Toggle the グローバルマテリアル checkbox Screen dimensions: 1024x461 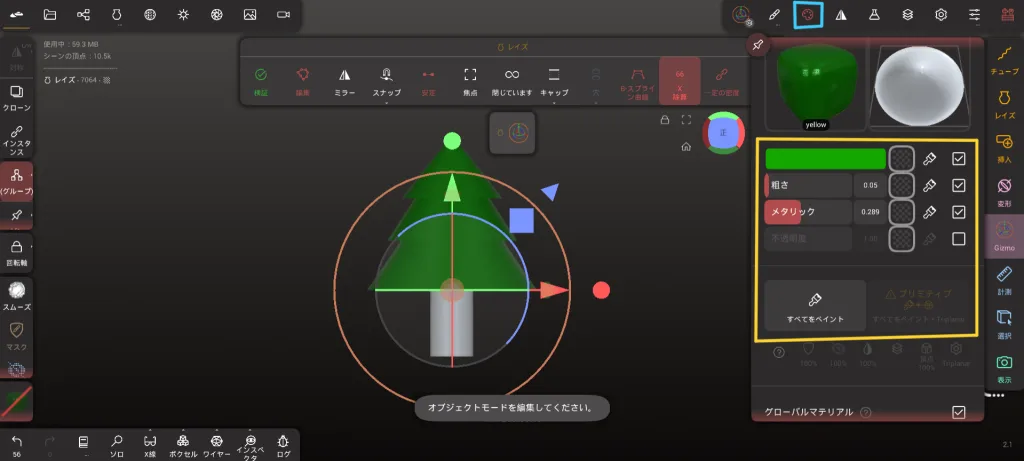click(959, 412)
